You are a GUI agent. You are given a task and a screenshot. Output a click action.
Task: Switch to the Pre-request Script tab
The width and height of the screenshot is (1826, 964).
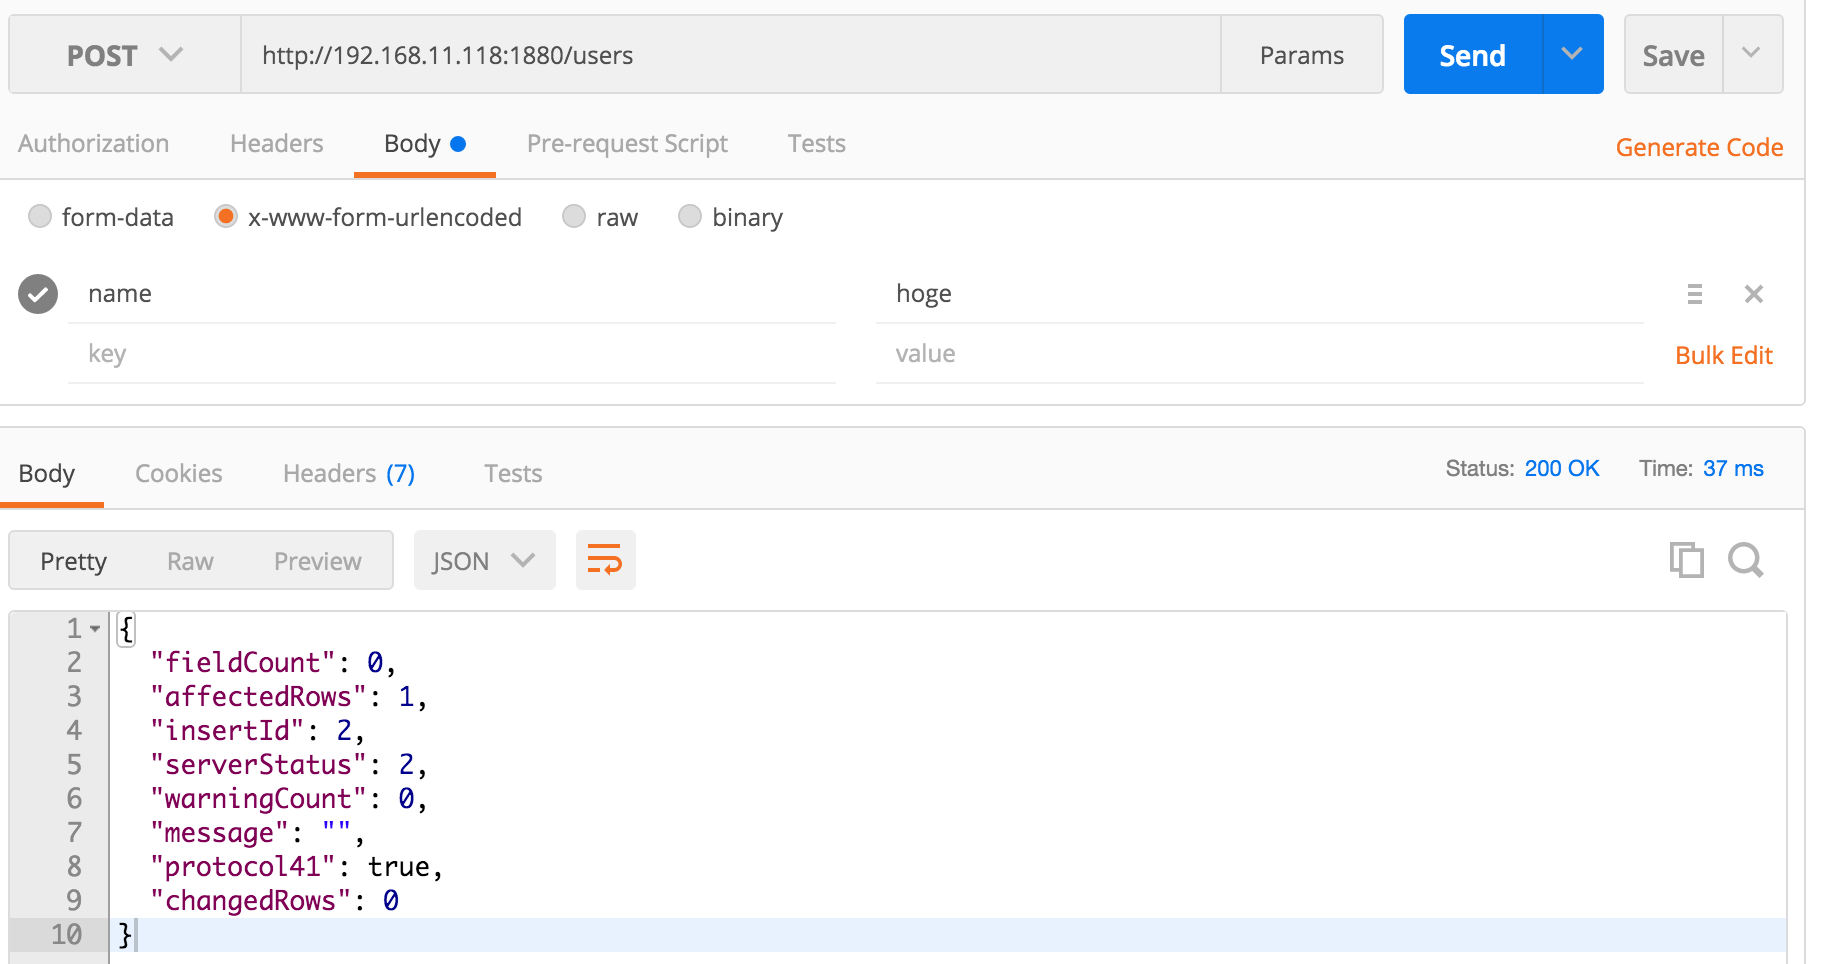coord(627,143)
